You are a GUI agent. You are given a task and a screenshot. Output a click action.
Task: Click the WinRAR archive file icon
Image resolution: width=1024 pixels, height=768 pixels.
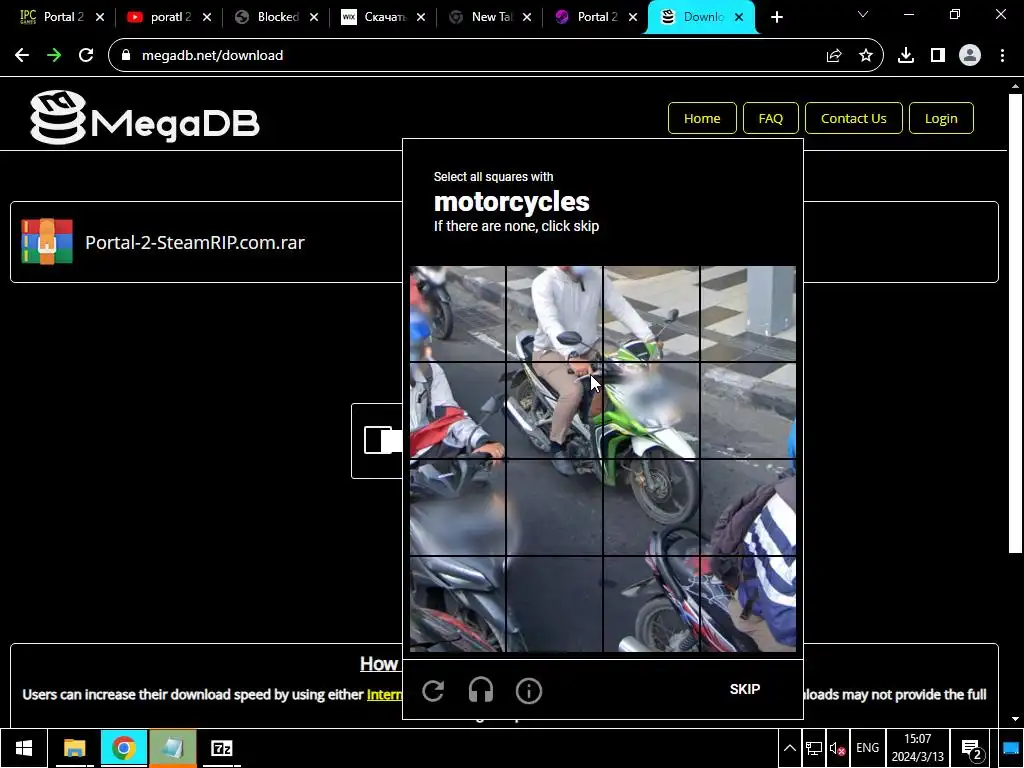[x=47, y=242]
